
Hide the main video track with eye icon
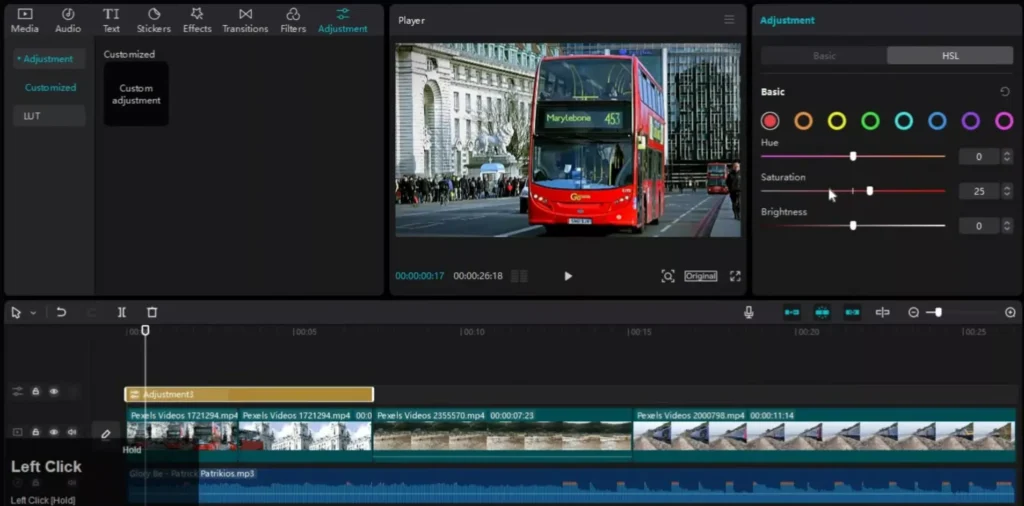(x=54, y=432)
